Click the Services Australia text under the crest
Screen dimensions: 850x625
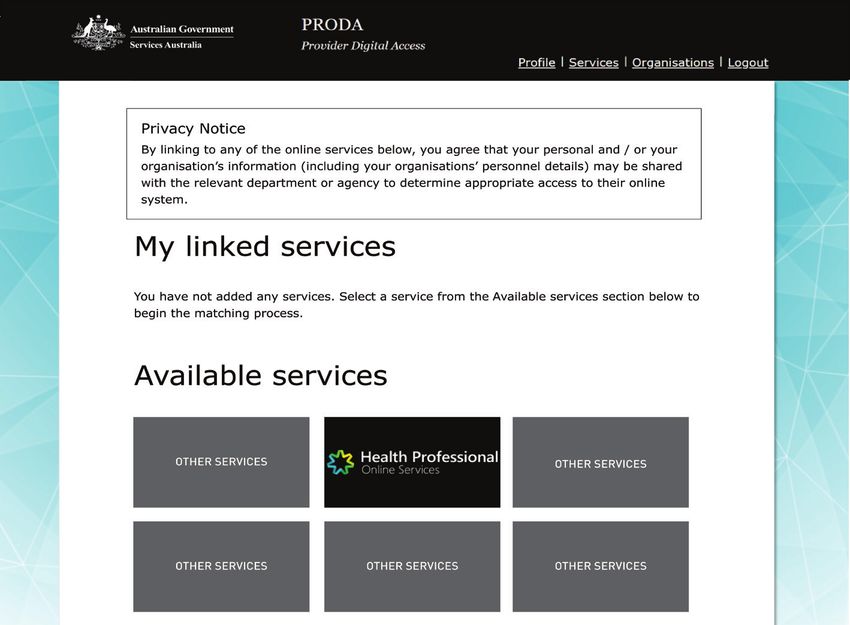tap(166, 45)
